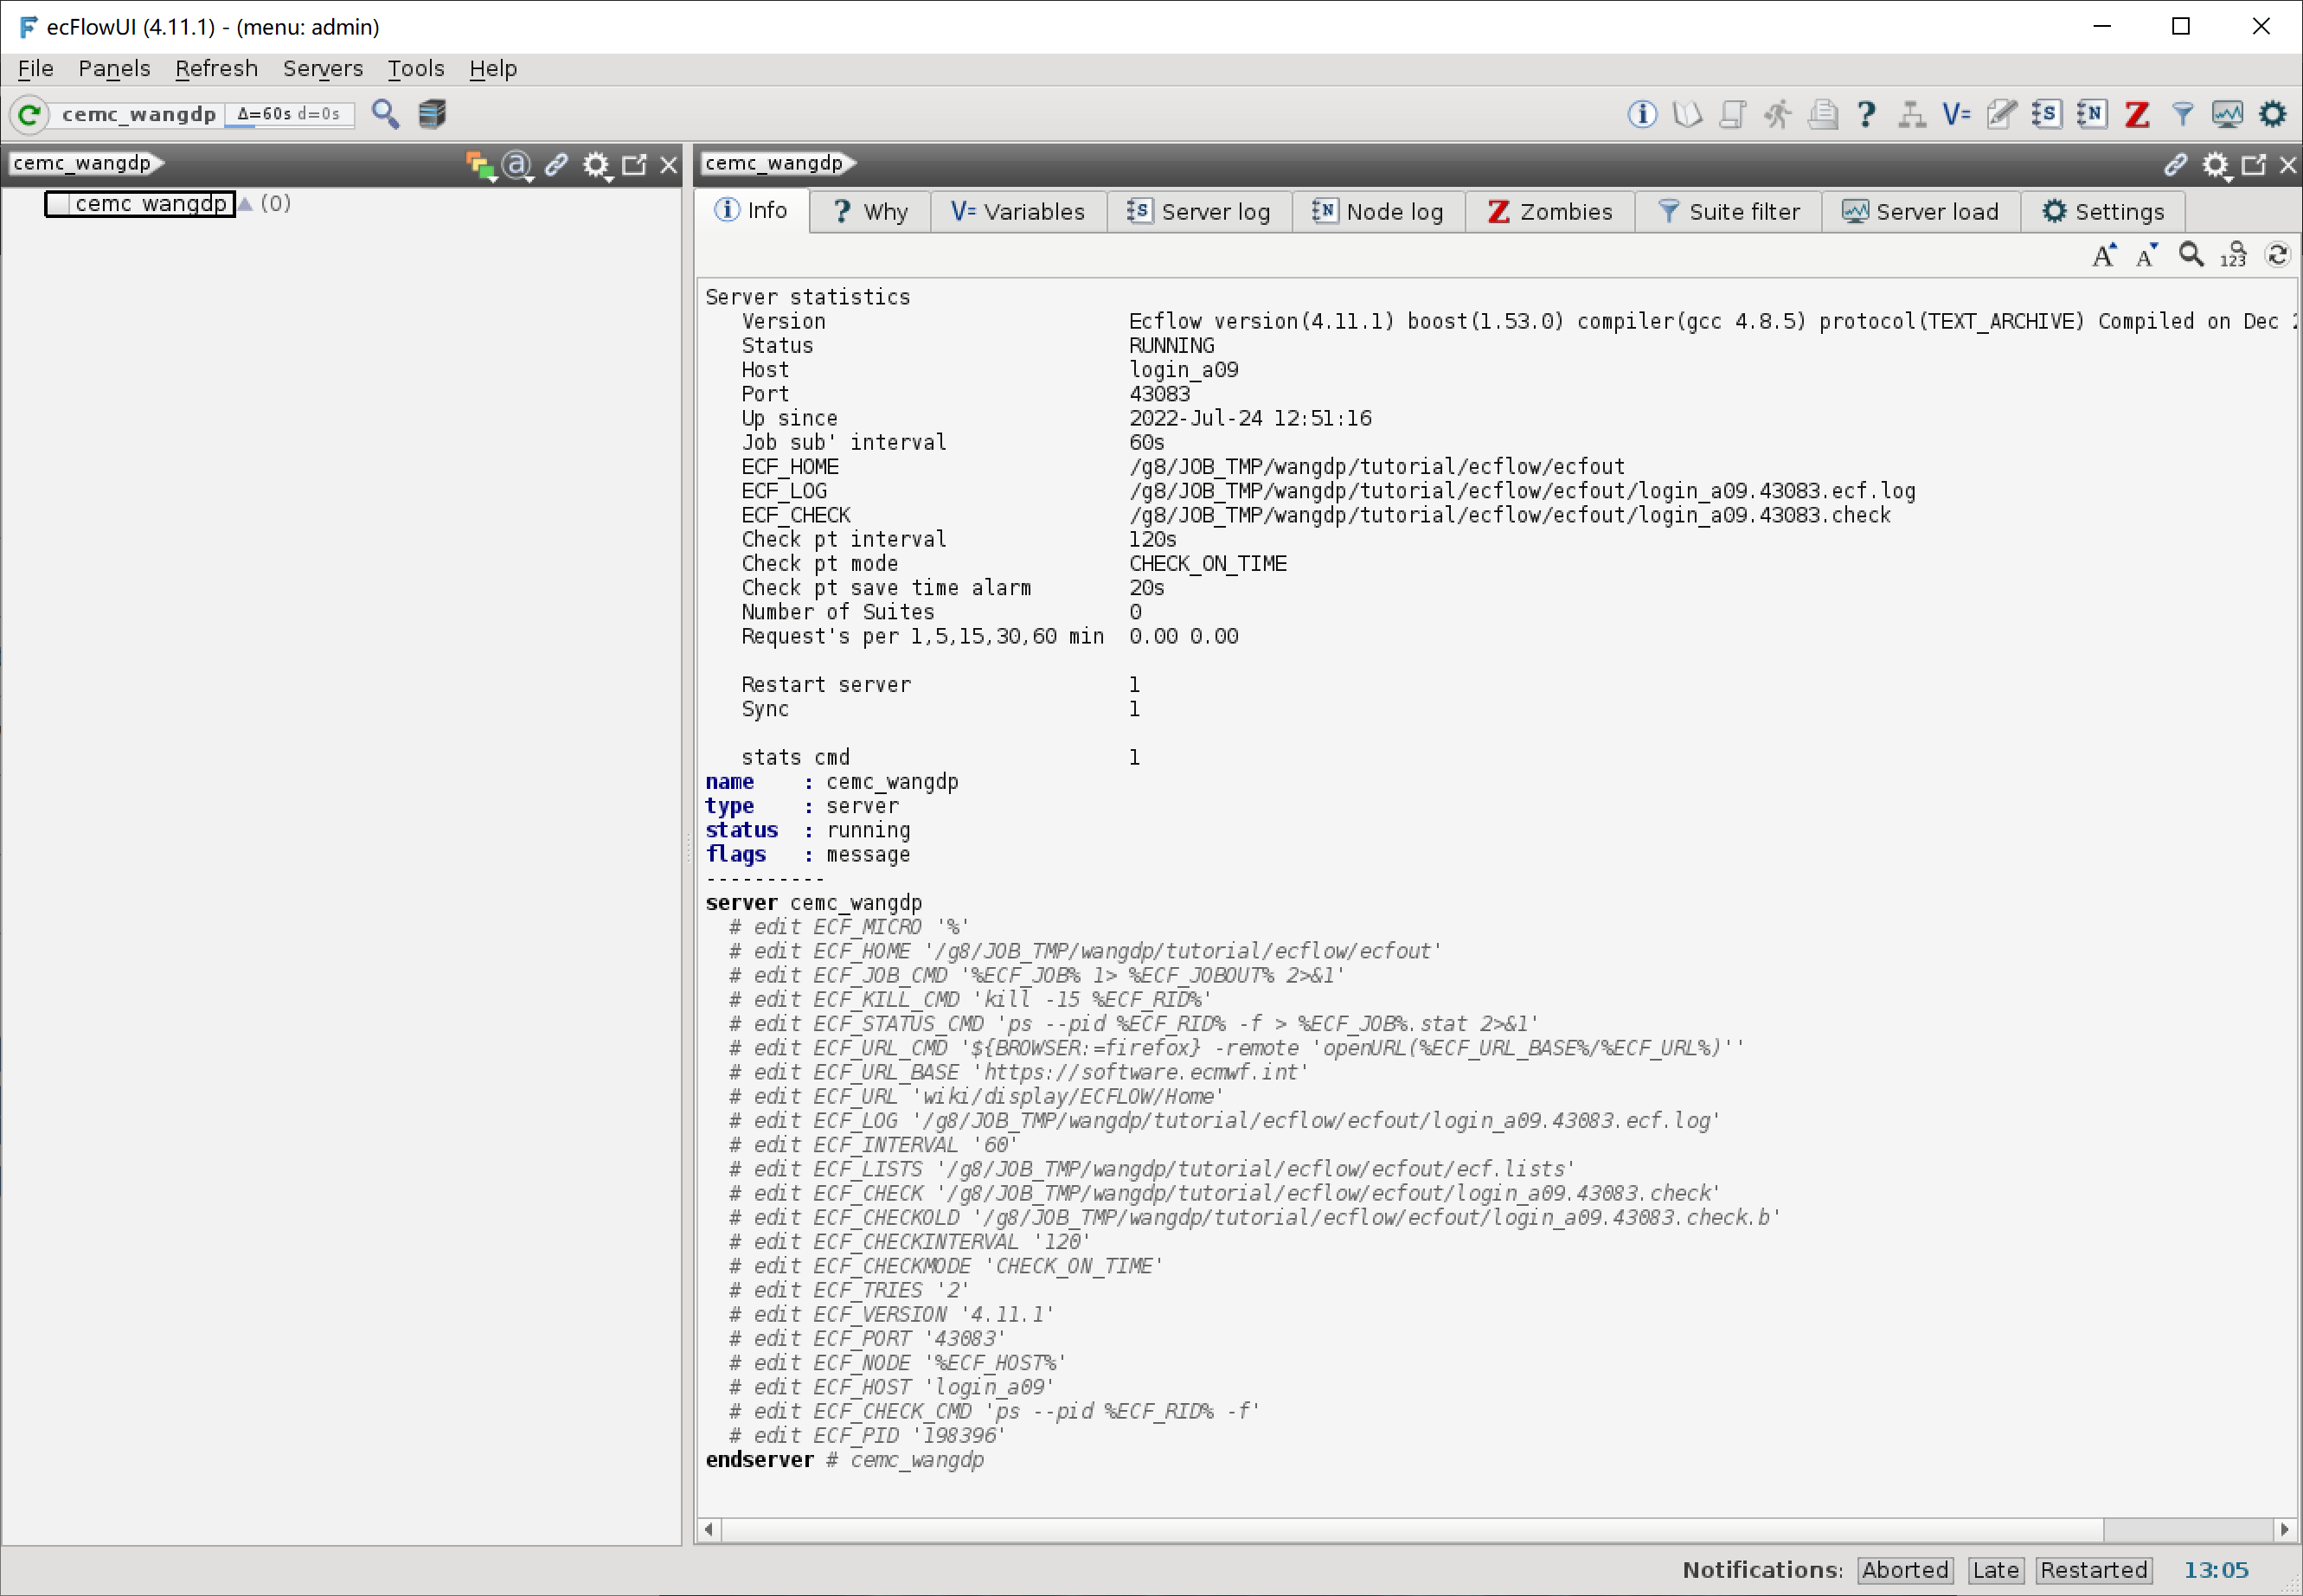Switch to the Server log tab

(1199, 212)
